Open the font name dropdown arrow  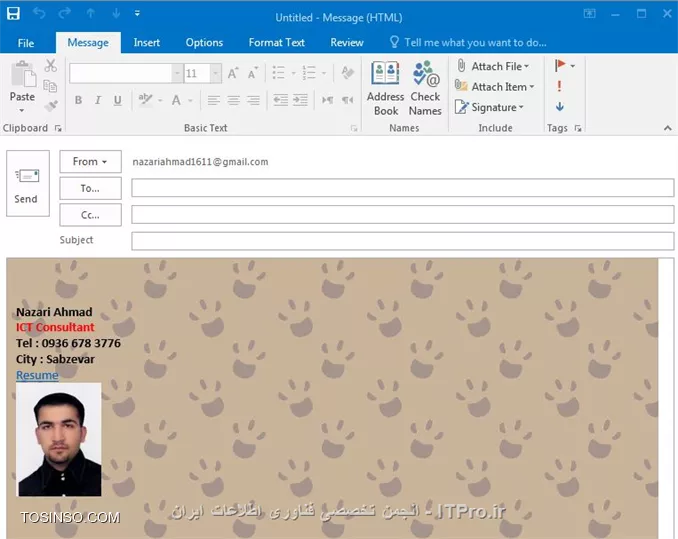pos(177,73)
